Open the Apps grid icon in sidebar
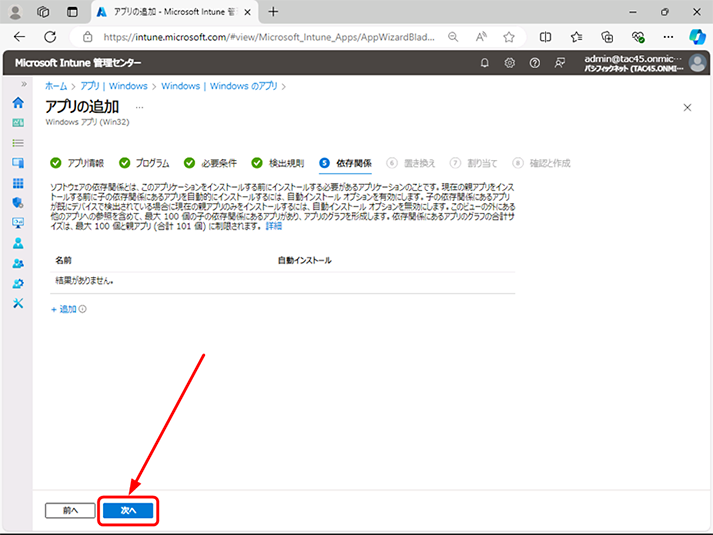Viewport: 713px width, 535px height. coord(18,183)
